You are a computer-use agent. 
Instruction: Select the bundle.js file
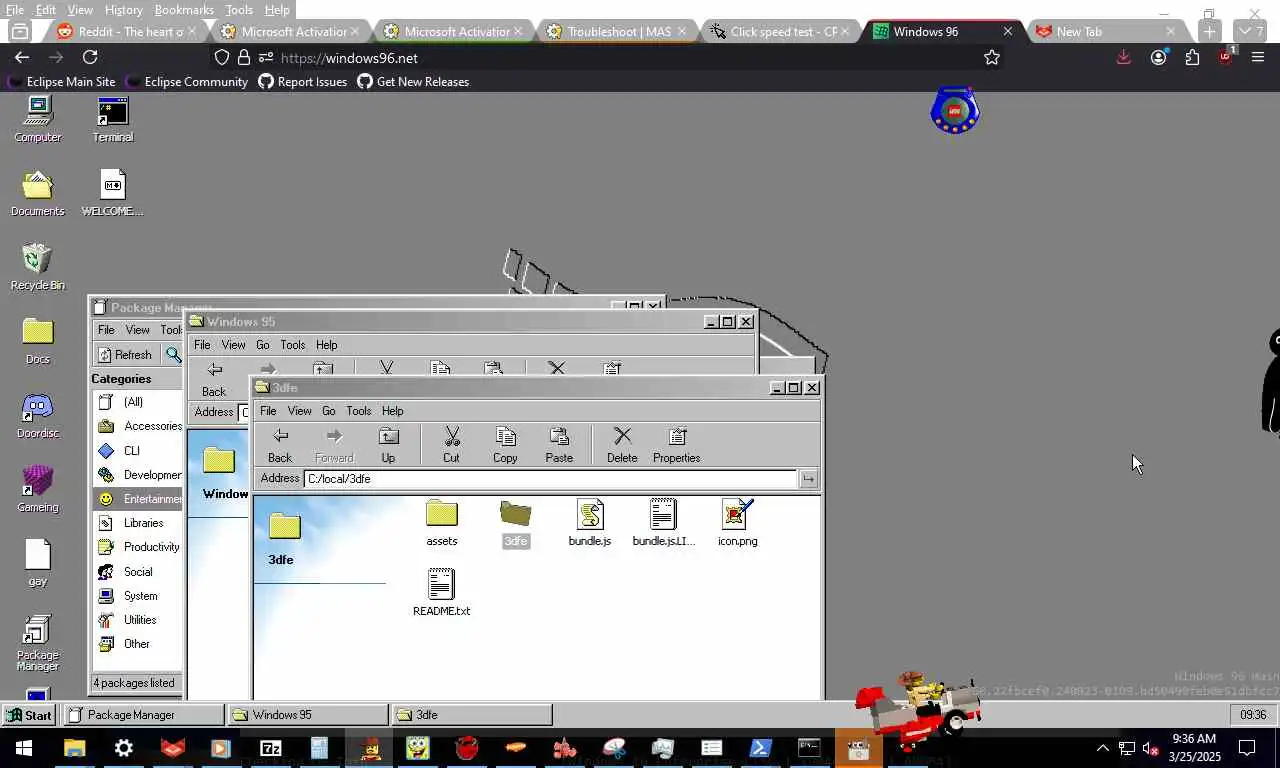click(x=589, y=523)
